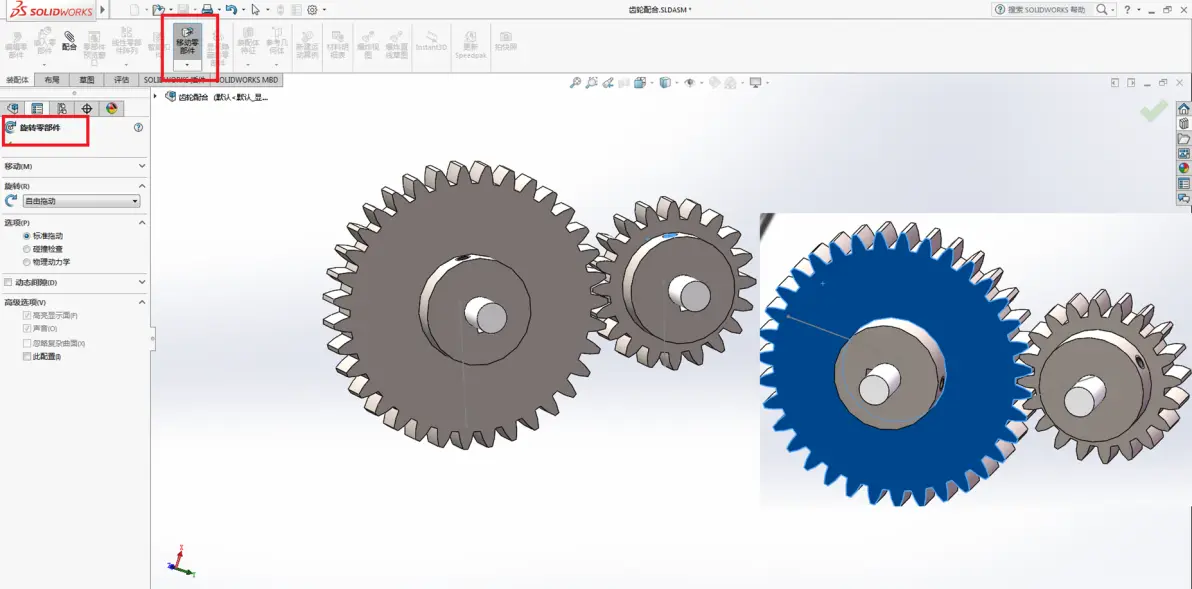Image resolution: width=1192 pixels, height=589 pixels.
Task: Open the View Settings monitor icon
Action: (755, 82)
